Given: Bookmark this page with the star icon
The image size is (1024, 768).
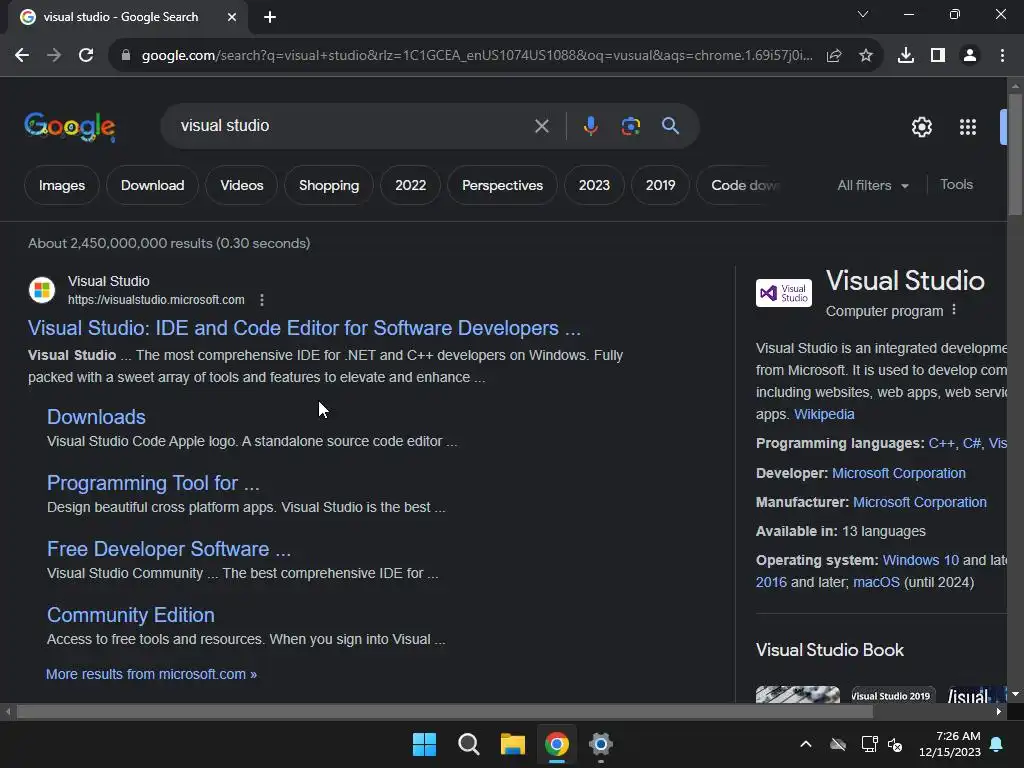Looking at the screenshot, I should click(x=866, y=56).
